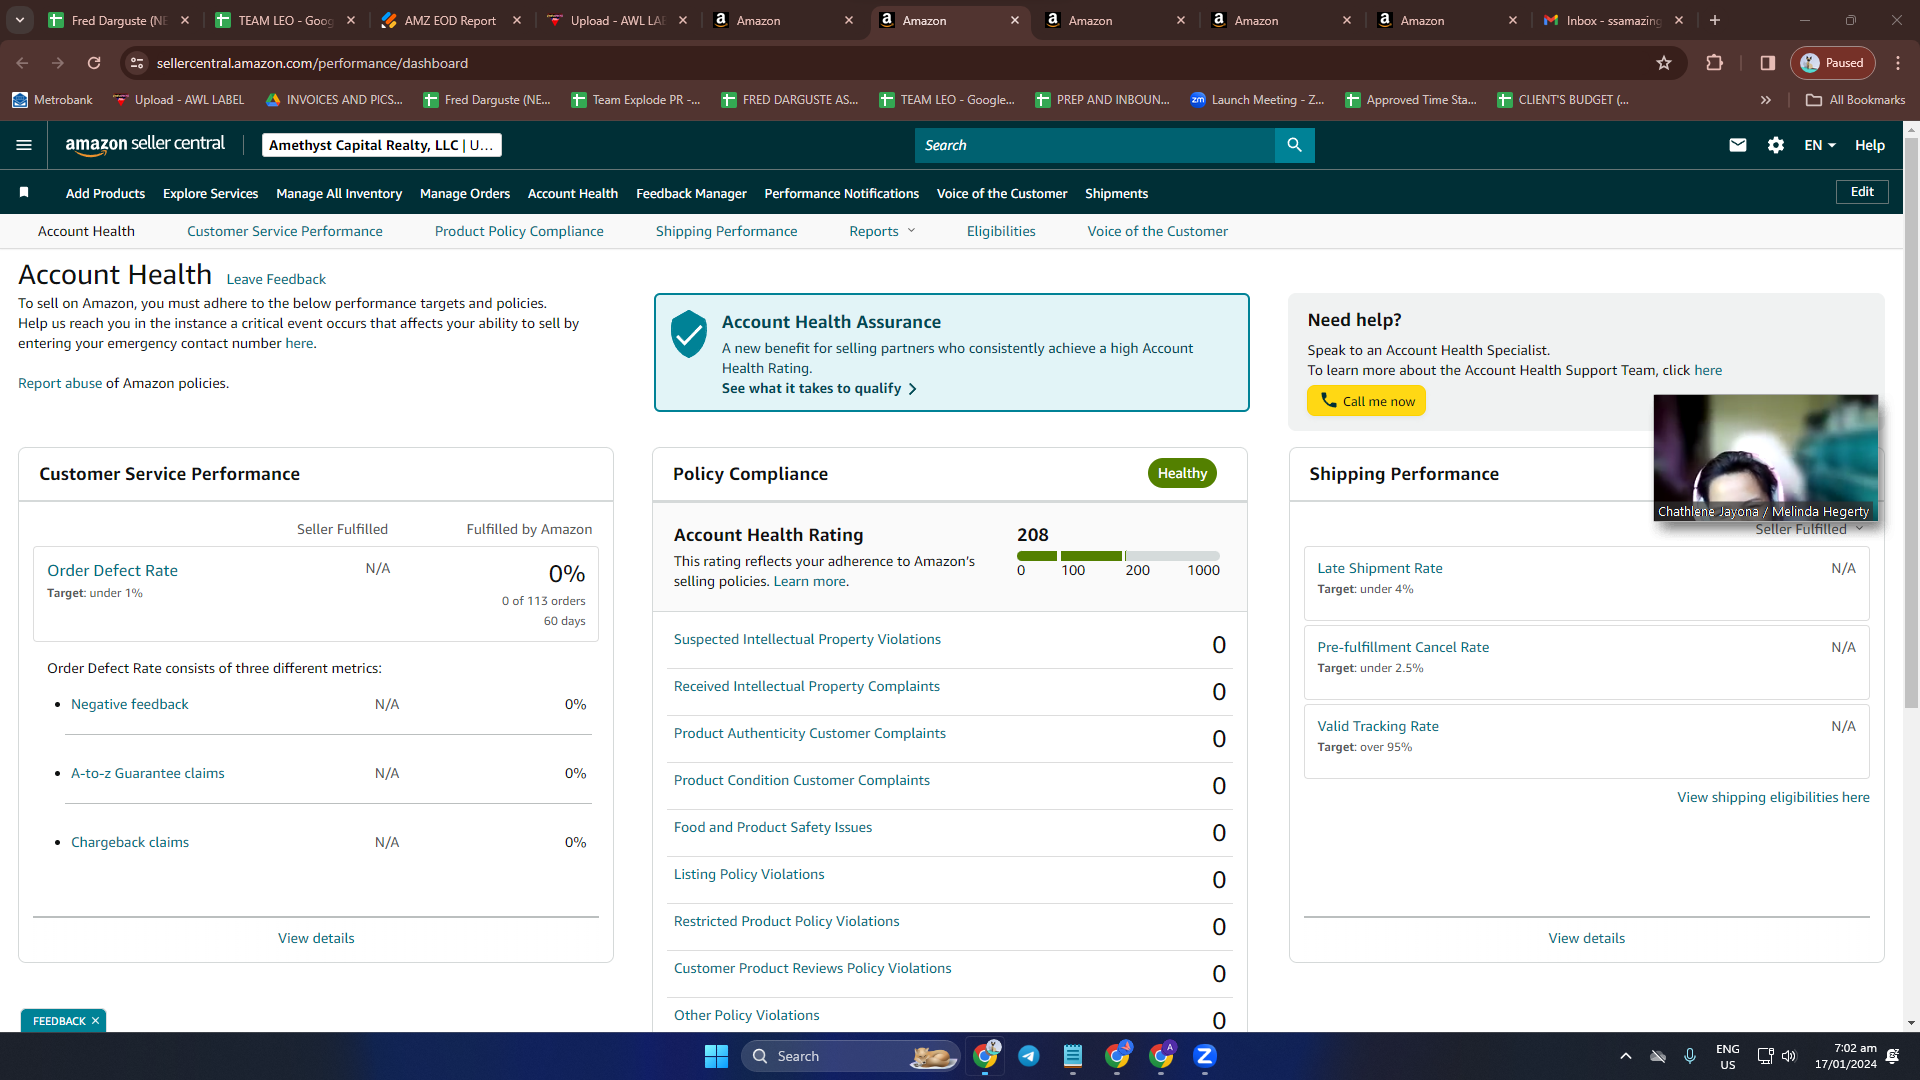This screenshot has width=1920, height=1080.
Task: Show more bookmarks with the overflow chevron
Action: point(1766,100)
